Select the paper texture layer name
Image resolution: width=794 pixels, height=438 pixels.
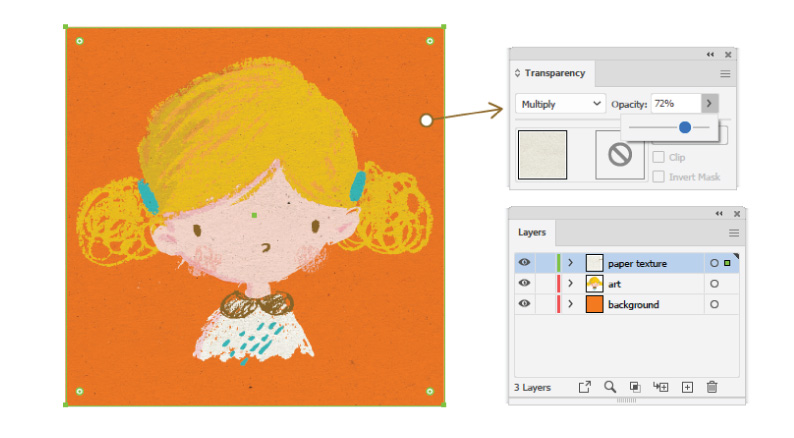click(x=637, y=263)
